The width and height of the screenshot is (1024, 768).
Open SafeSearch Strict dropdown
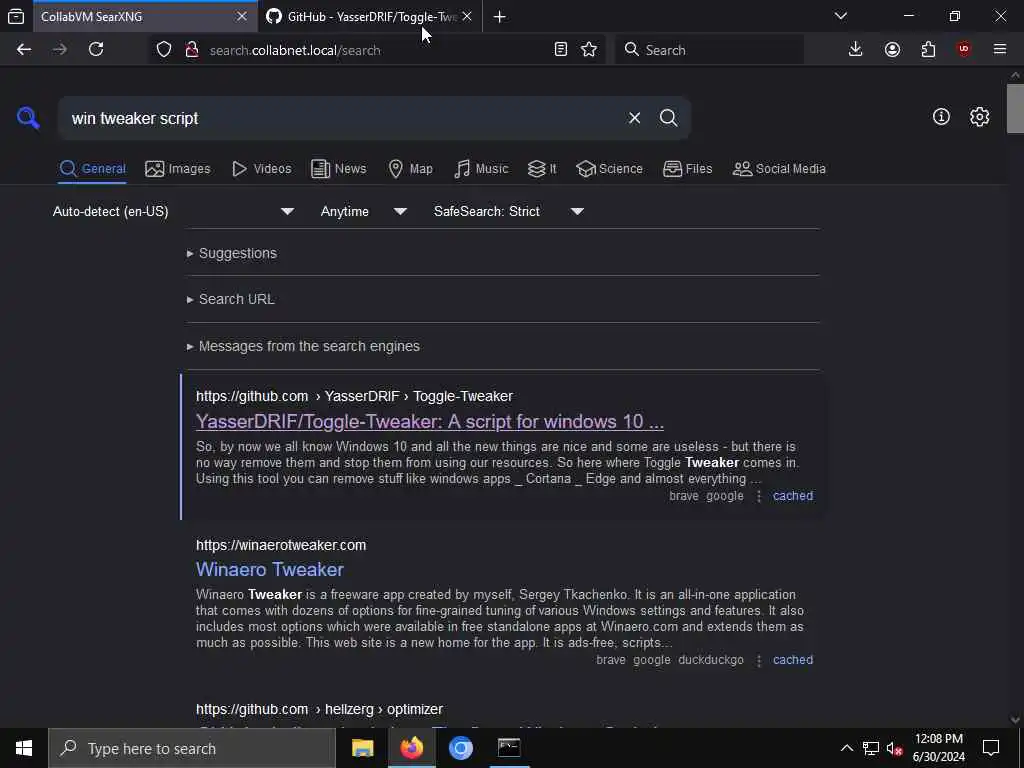(x=508, y=212)
